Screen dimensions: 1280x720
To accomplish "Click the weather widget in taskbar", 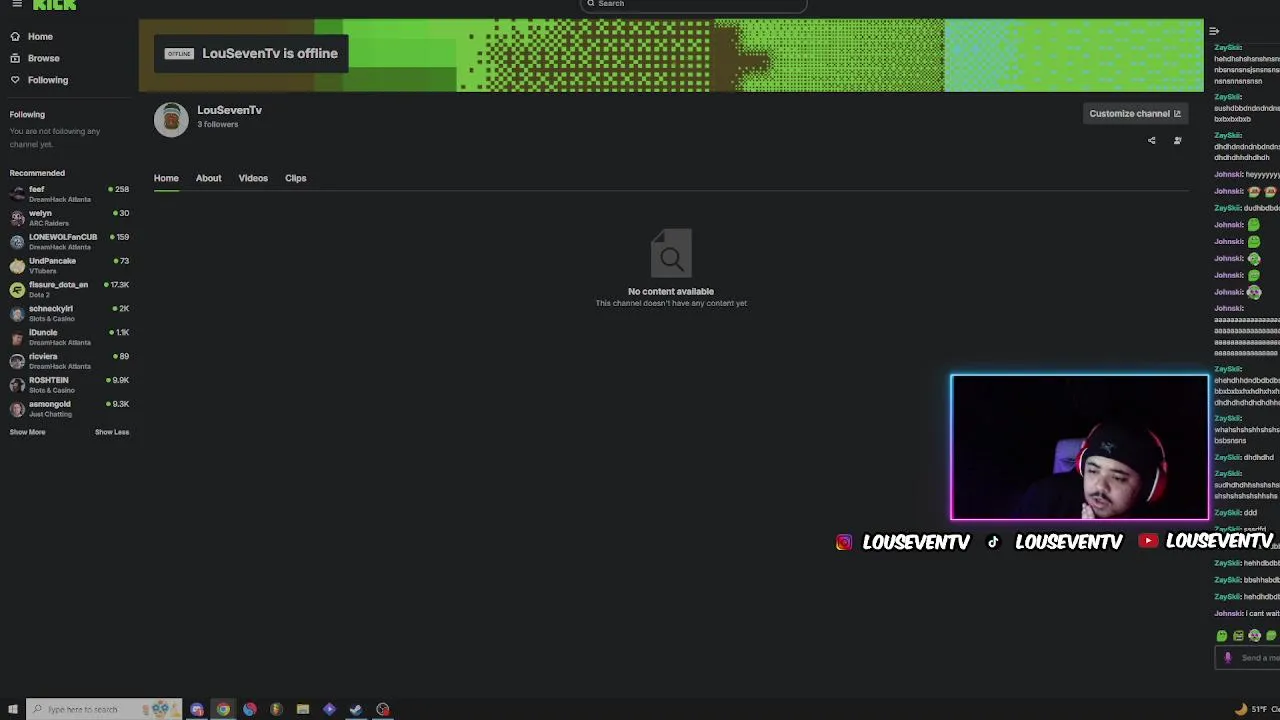I will (1256, 710).
